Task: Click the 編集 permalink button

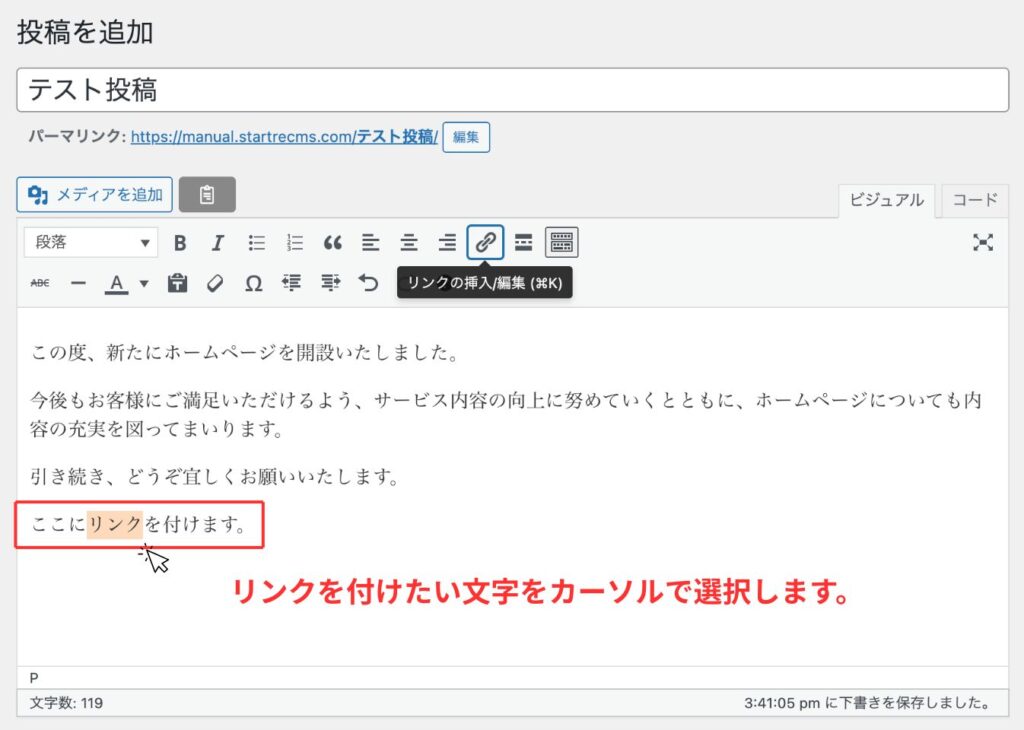Action: click(x=466, y=138)
